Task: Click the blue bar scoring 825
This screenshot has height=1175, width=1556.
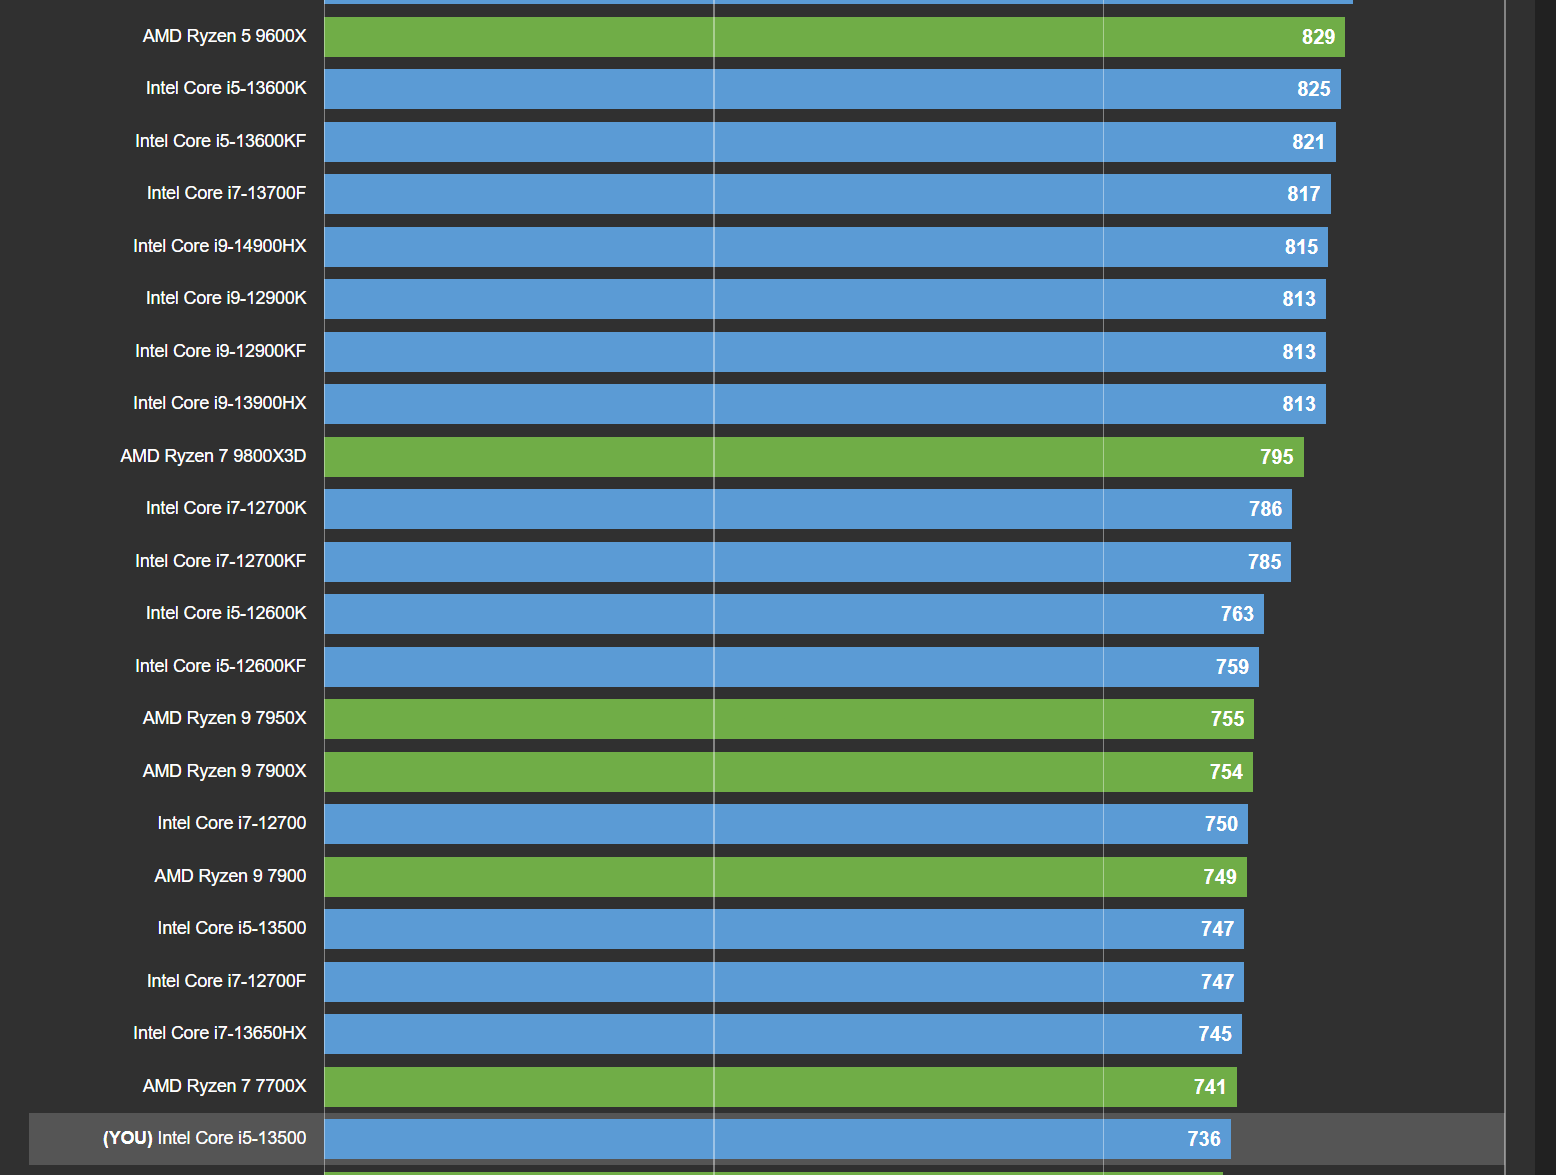Action: [x=832, y=89]
